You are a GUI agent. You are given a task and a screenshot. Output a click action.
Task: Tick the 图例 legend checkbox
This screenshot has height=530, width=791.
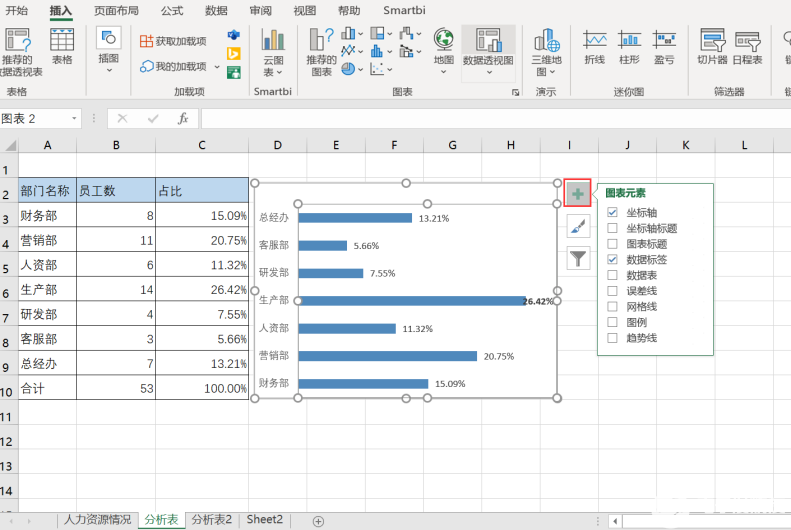(612, 322)
